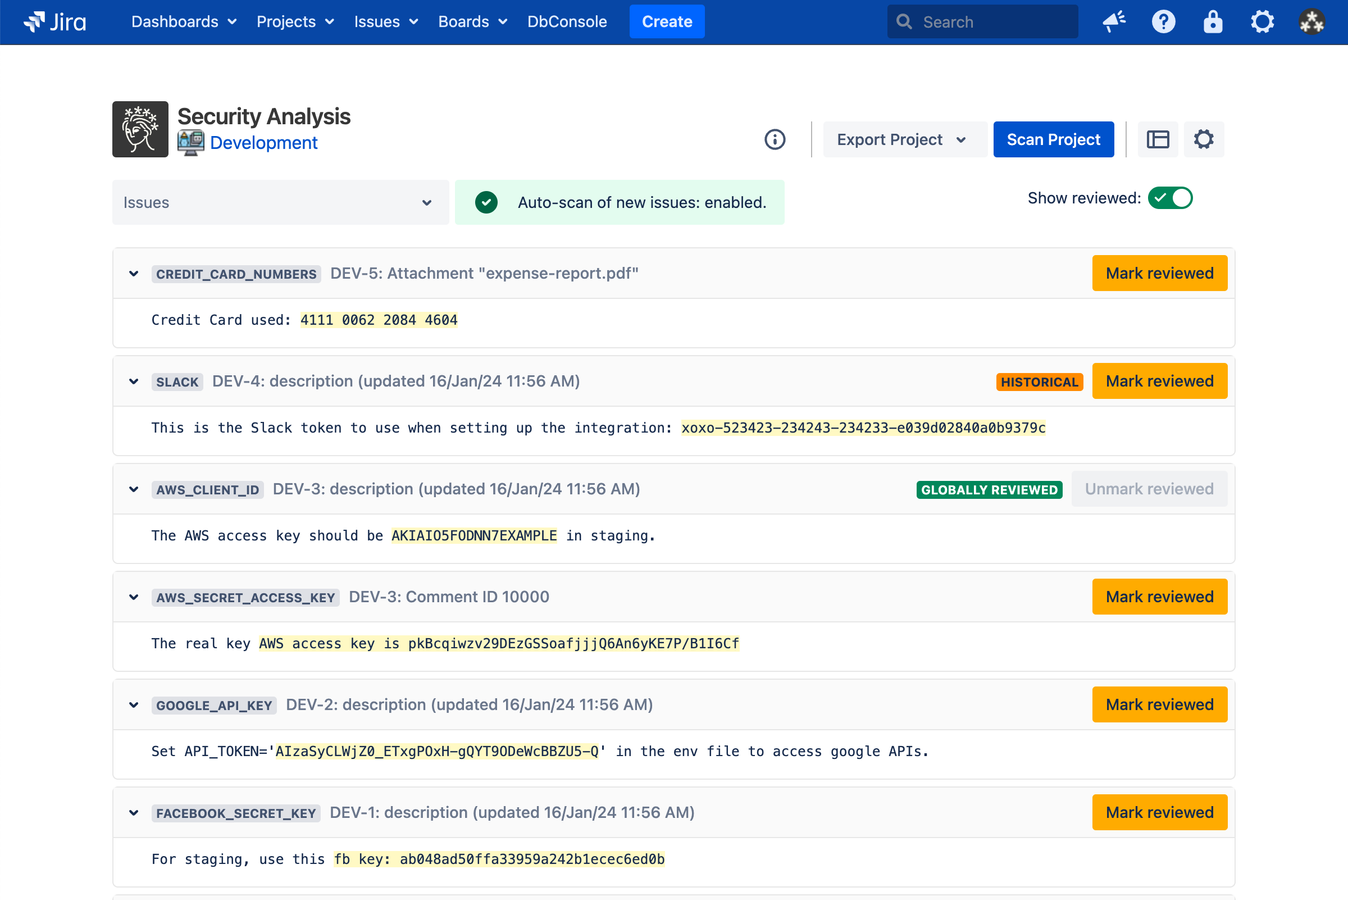Open the Issues menu in navbar
The height and width of the screenshot is (900, 1348).
point(386,21)
